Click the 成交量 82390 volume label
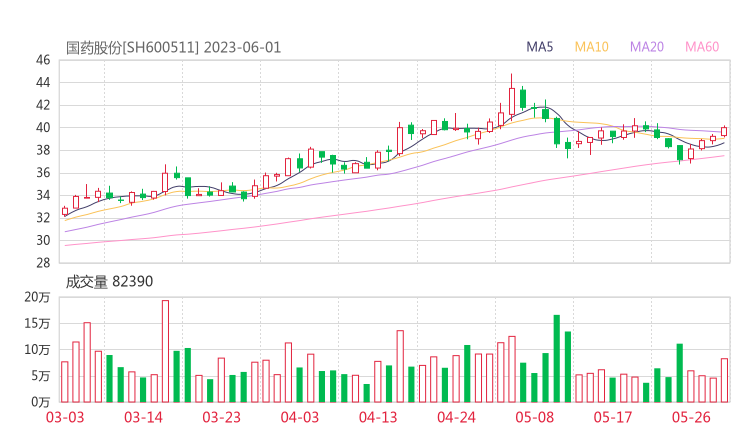Screen dimensions: 740x440 109,282
